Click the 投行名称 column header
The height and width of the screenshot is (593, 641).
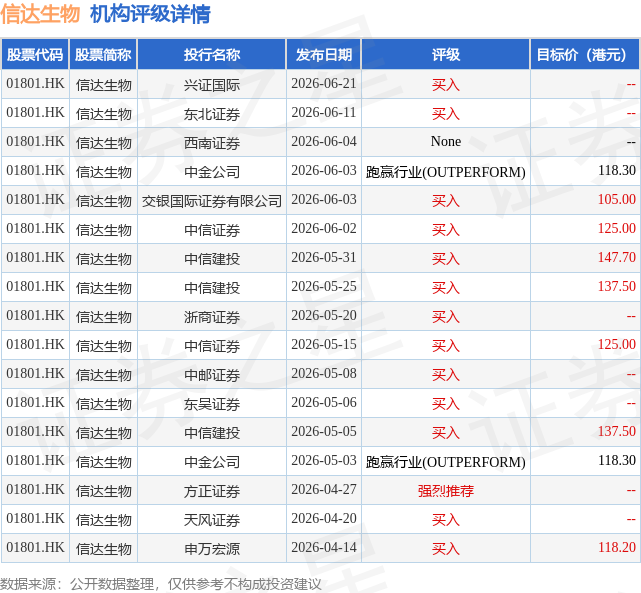pos(212,54)
